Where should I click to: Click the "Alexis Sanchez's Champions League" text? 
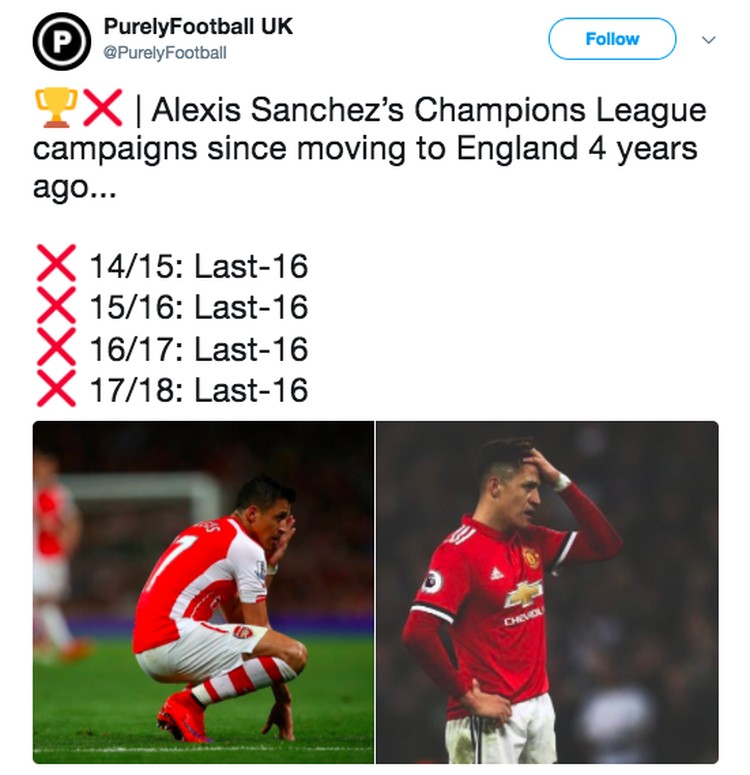click(x=430, y=111)
